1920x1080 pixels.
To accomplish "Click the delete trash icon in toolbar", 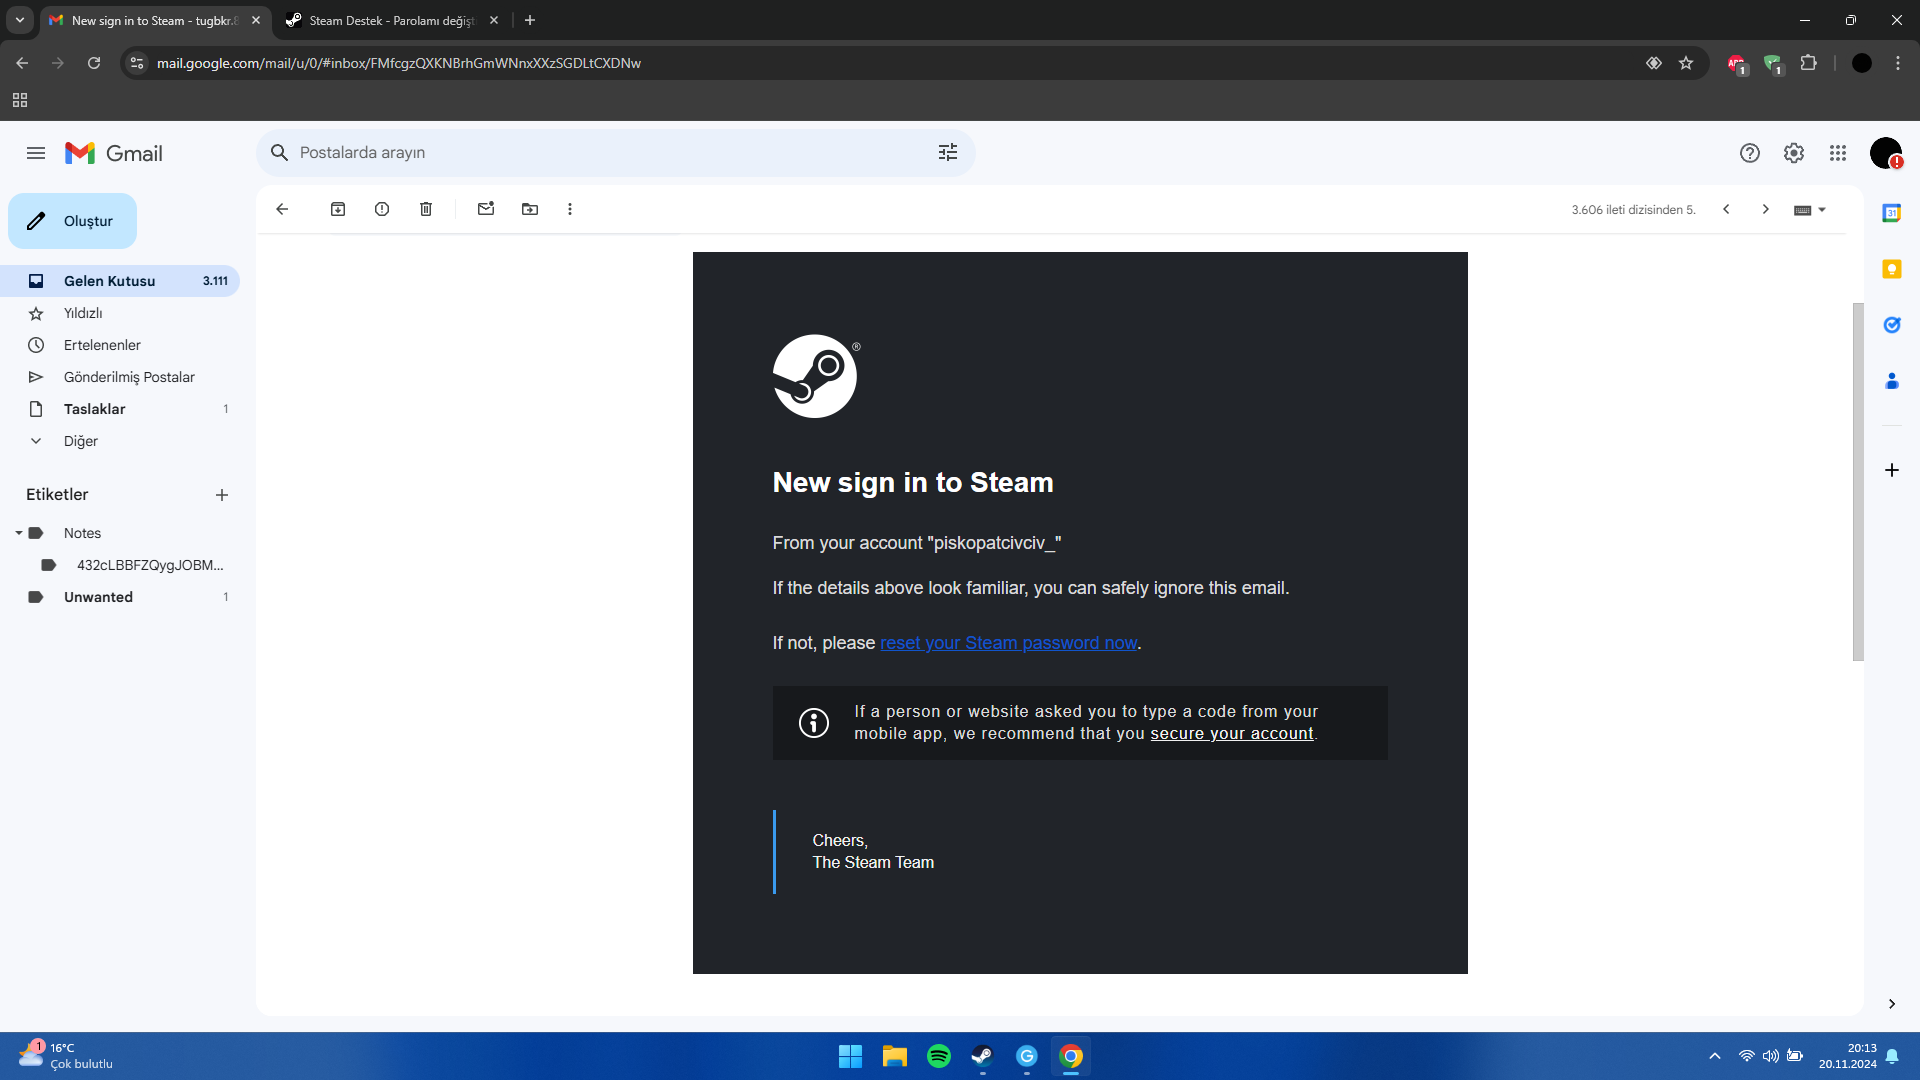I will point(426,208).
